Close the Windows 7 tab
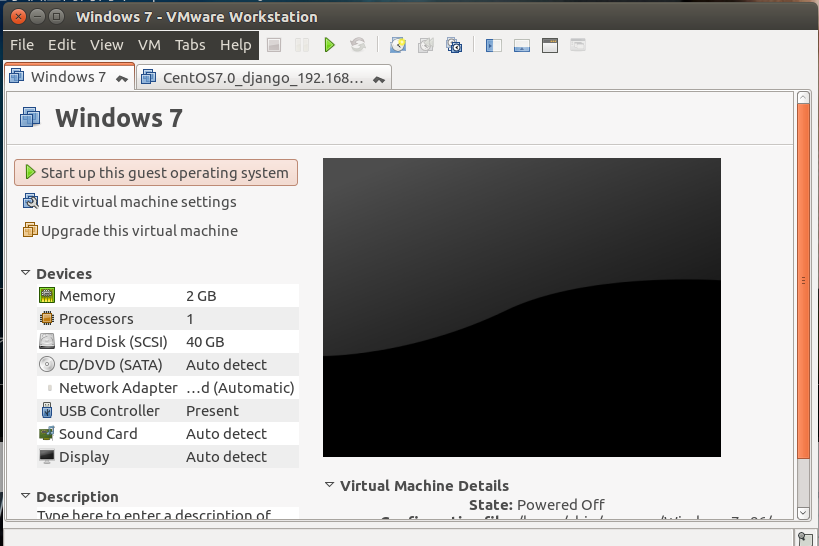Viewport: 819px width, 546px height. [x=122, y=78]
